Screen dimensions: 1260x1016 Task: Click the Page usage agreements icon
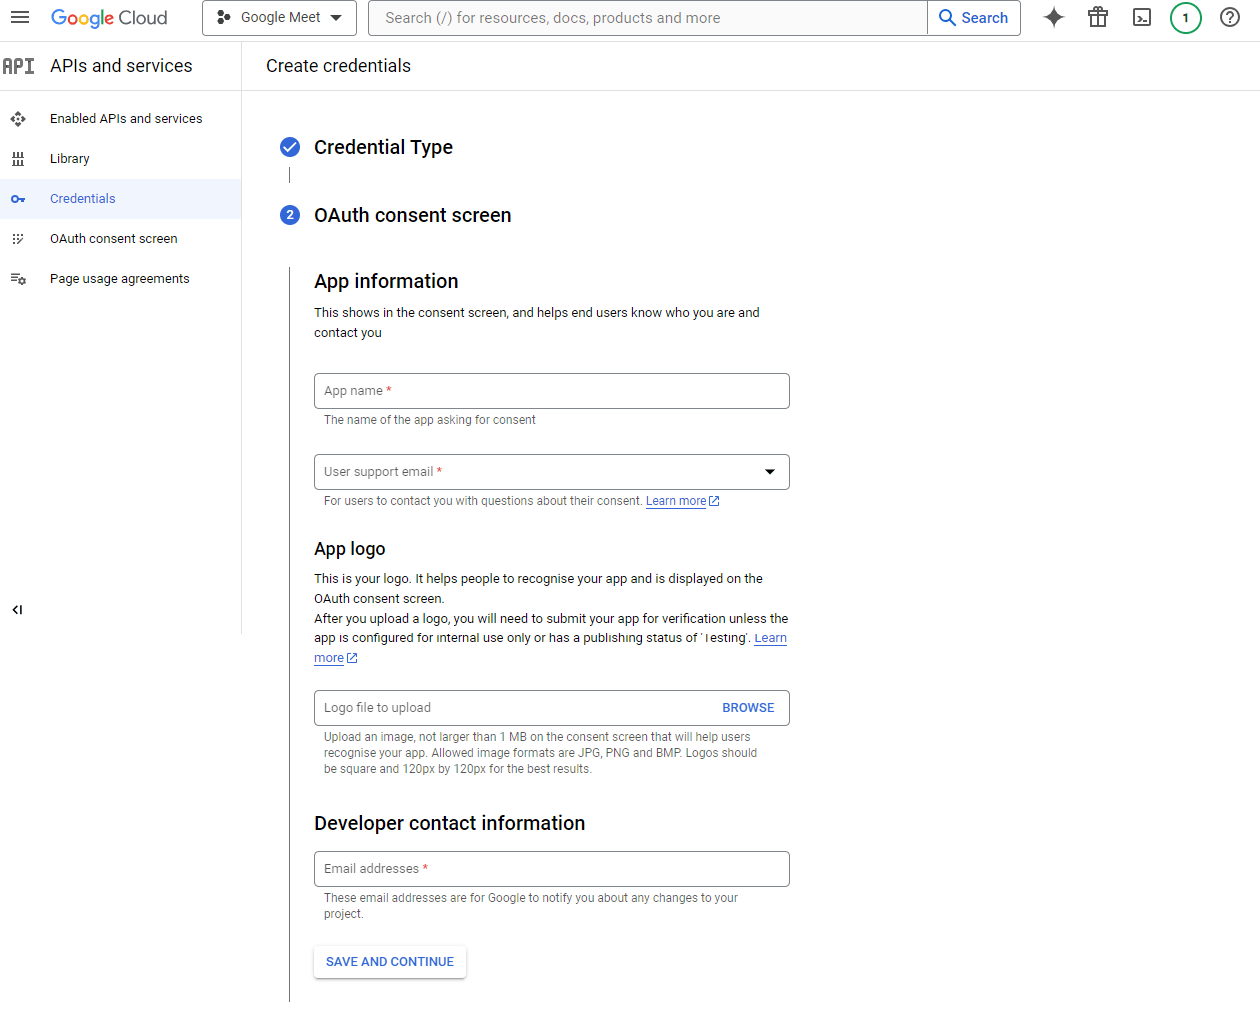coord(18,278)
